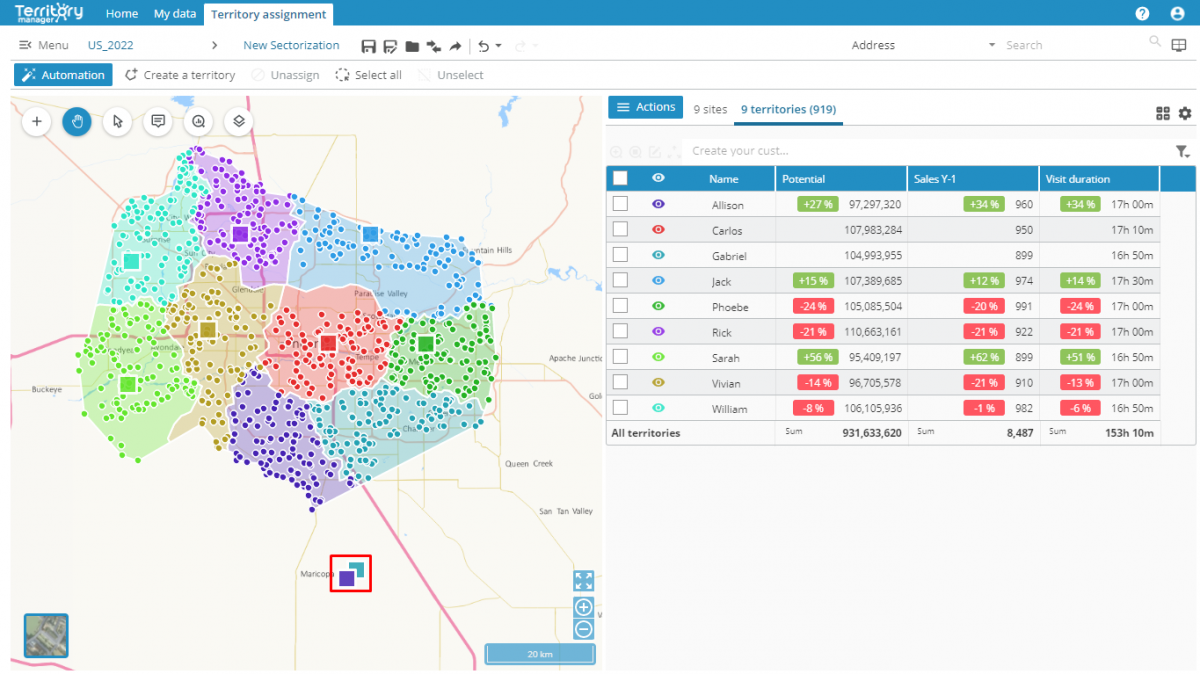Open the Address search type dropdown
This screenshot has height=674, width=1200.
[x=991, y=46]
